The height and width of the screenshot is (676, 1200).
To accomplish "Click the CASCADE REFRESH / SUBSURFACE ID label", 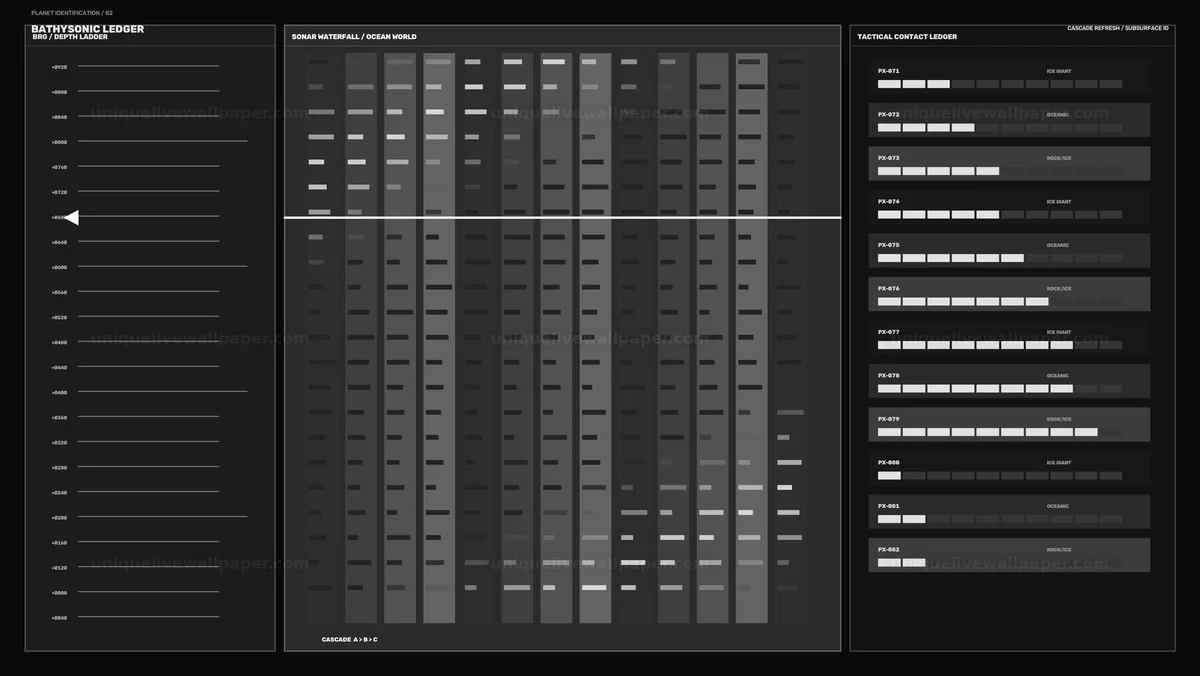I will [1118, 28].
